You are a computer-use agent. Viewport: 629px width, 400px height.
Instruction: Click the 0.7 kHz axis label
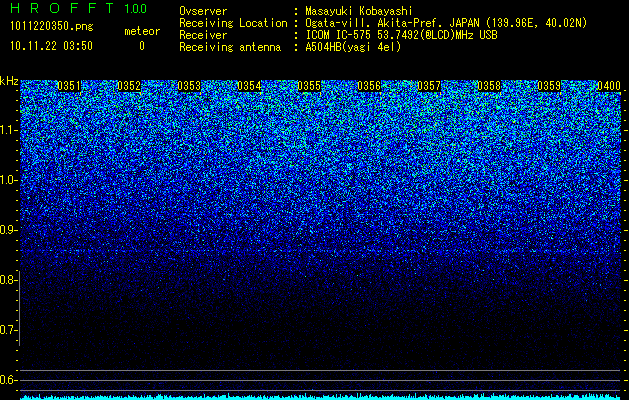coord(7,330)
